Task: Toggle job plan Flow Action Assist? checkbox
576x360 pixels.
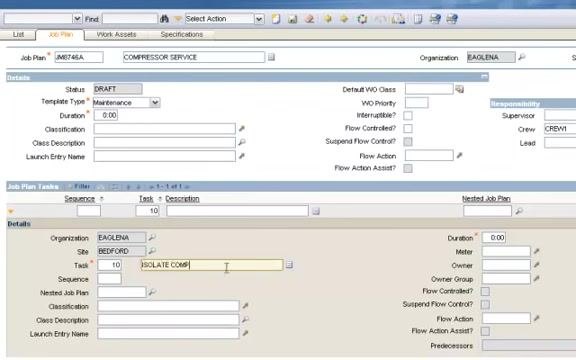Action: 408,169
